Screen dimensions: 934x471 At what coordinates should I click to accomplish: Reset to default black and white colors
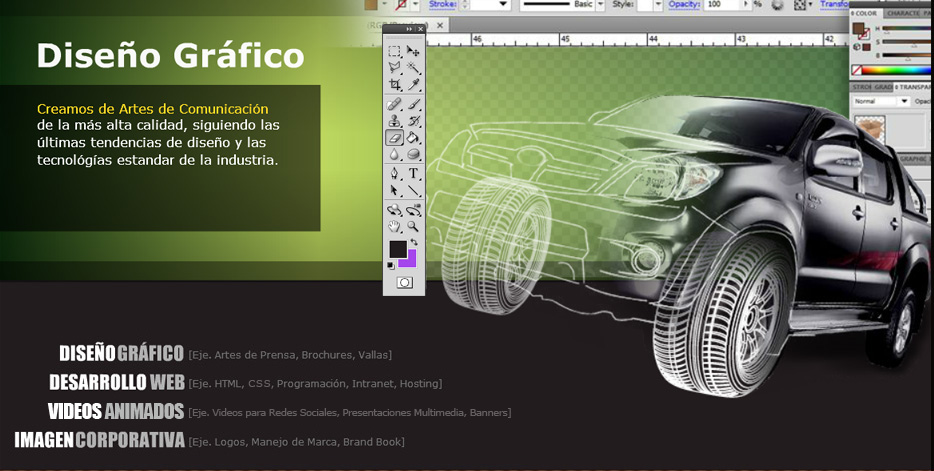coord(391,265)
